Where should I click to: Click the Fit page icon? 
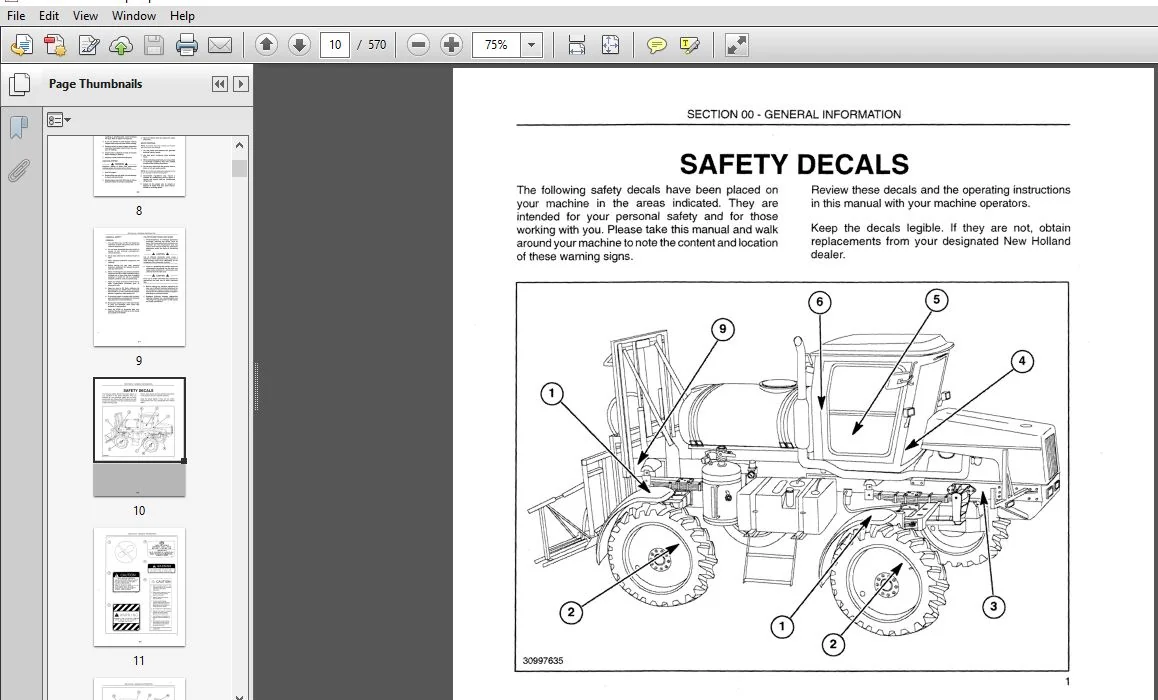[x=610, y=45]
